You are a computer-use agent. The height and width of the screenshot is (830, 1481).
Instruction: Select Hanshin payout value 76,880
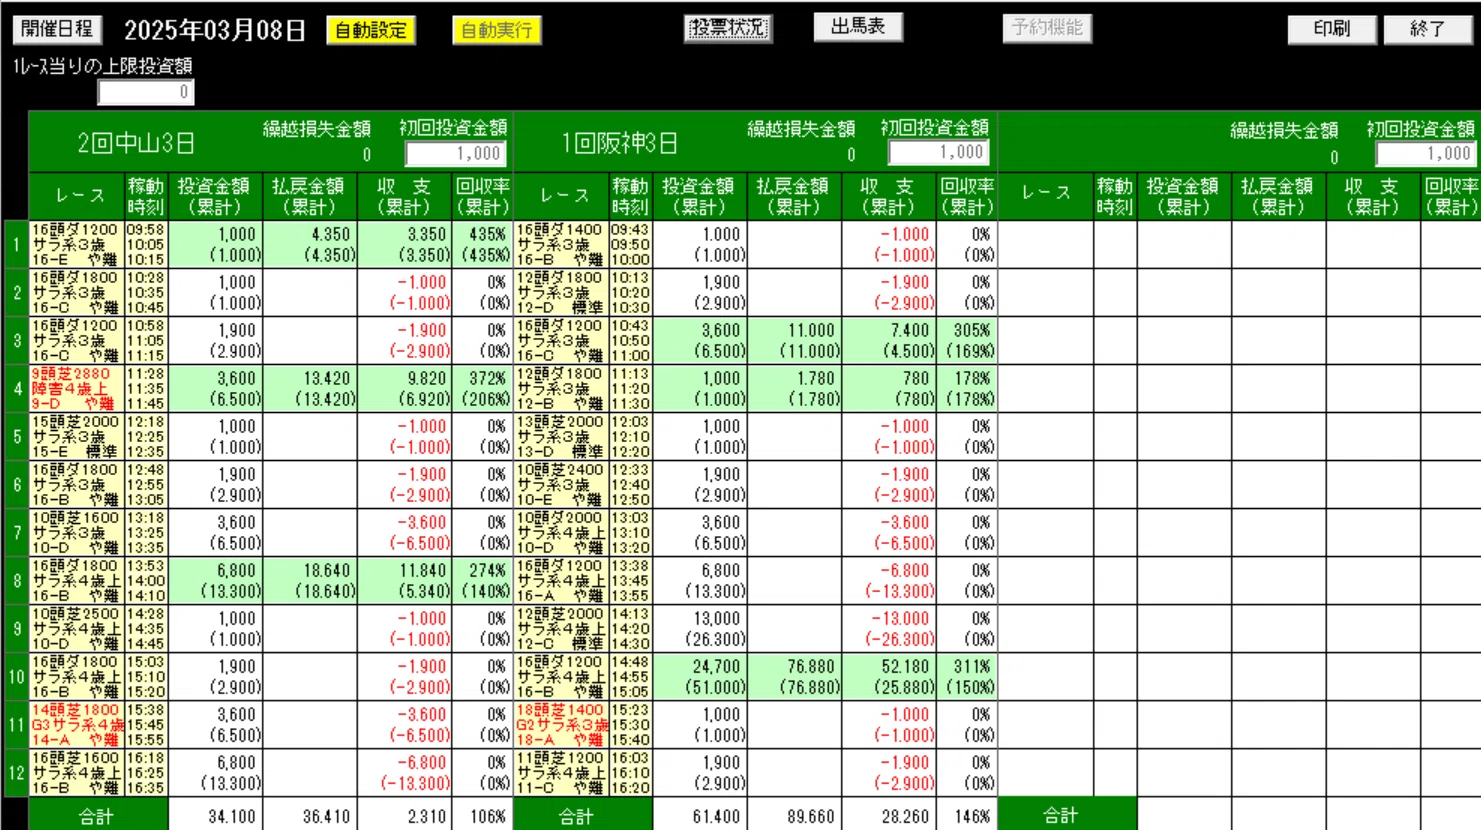[x=811, y=666]
